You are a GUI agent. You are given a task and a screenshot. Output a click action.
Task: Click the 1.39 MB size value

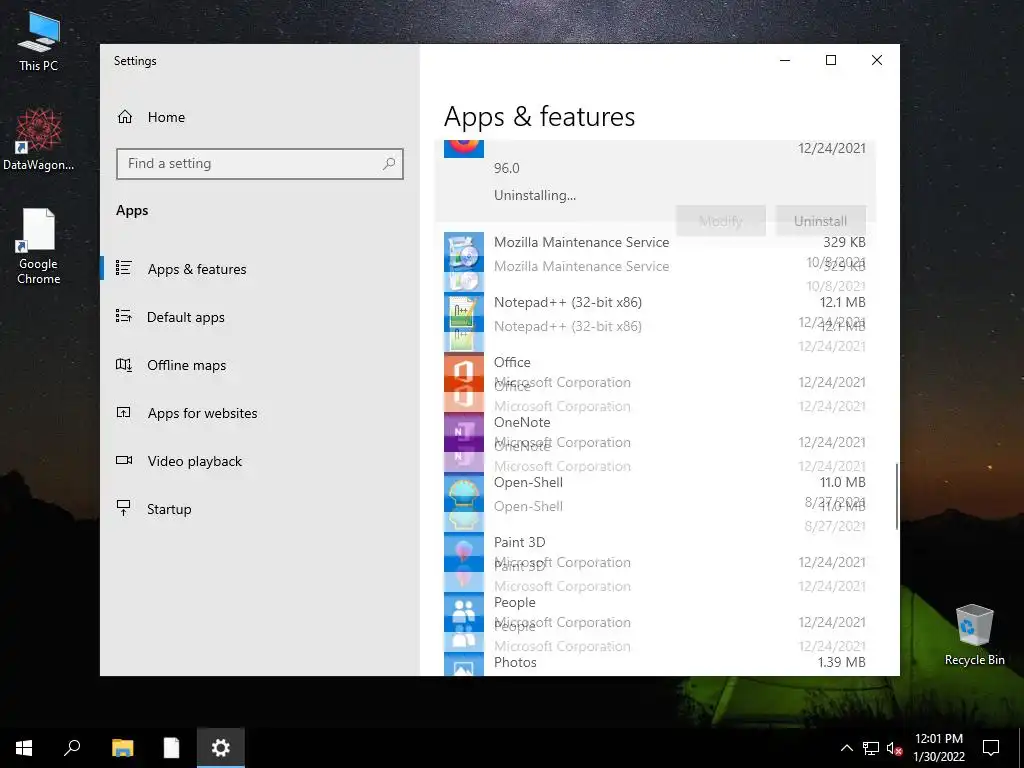point(841,662)
